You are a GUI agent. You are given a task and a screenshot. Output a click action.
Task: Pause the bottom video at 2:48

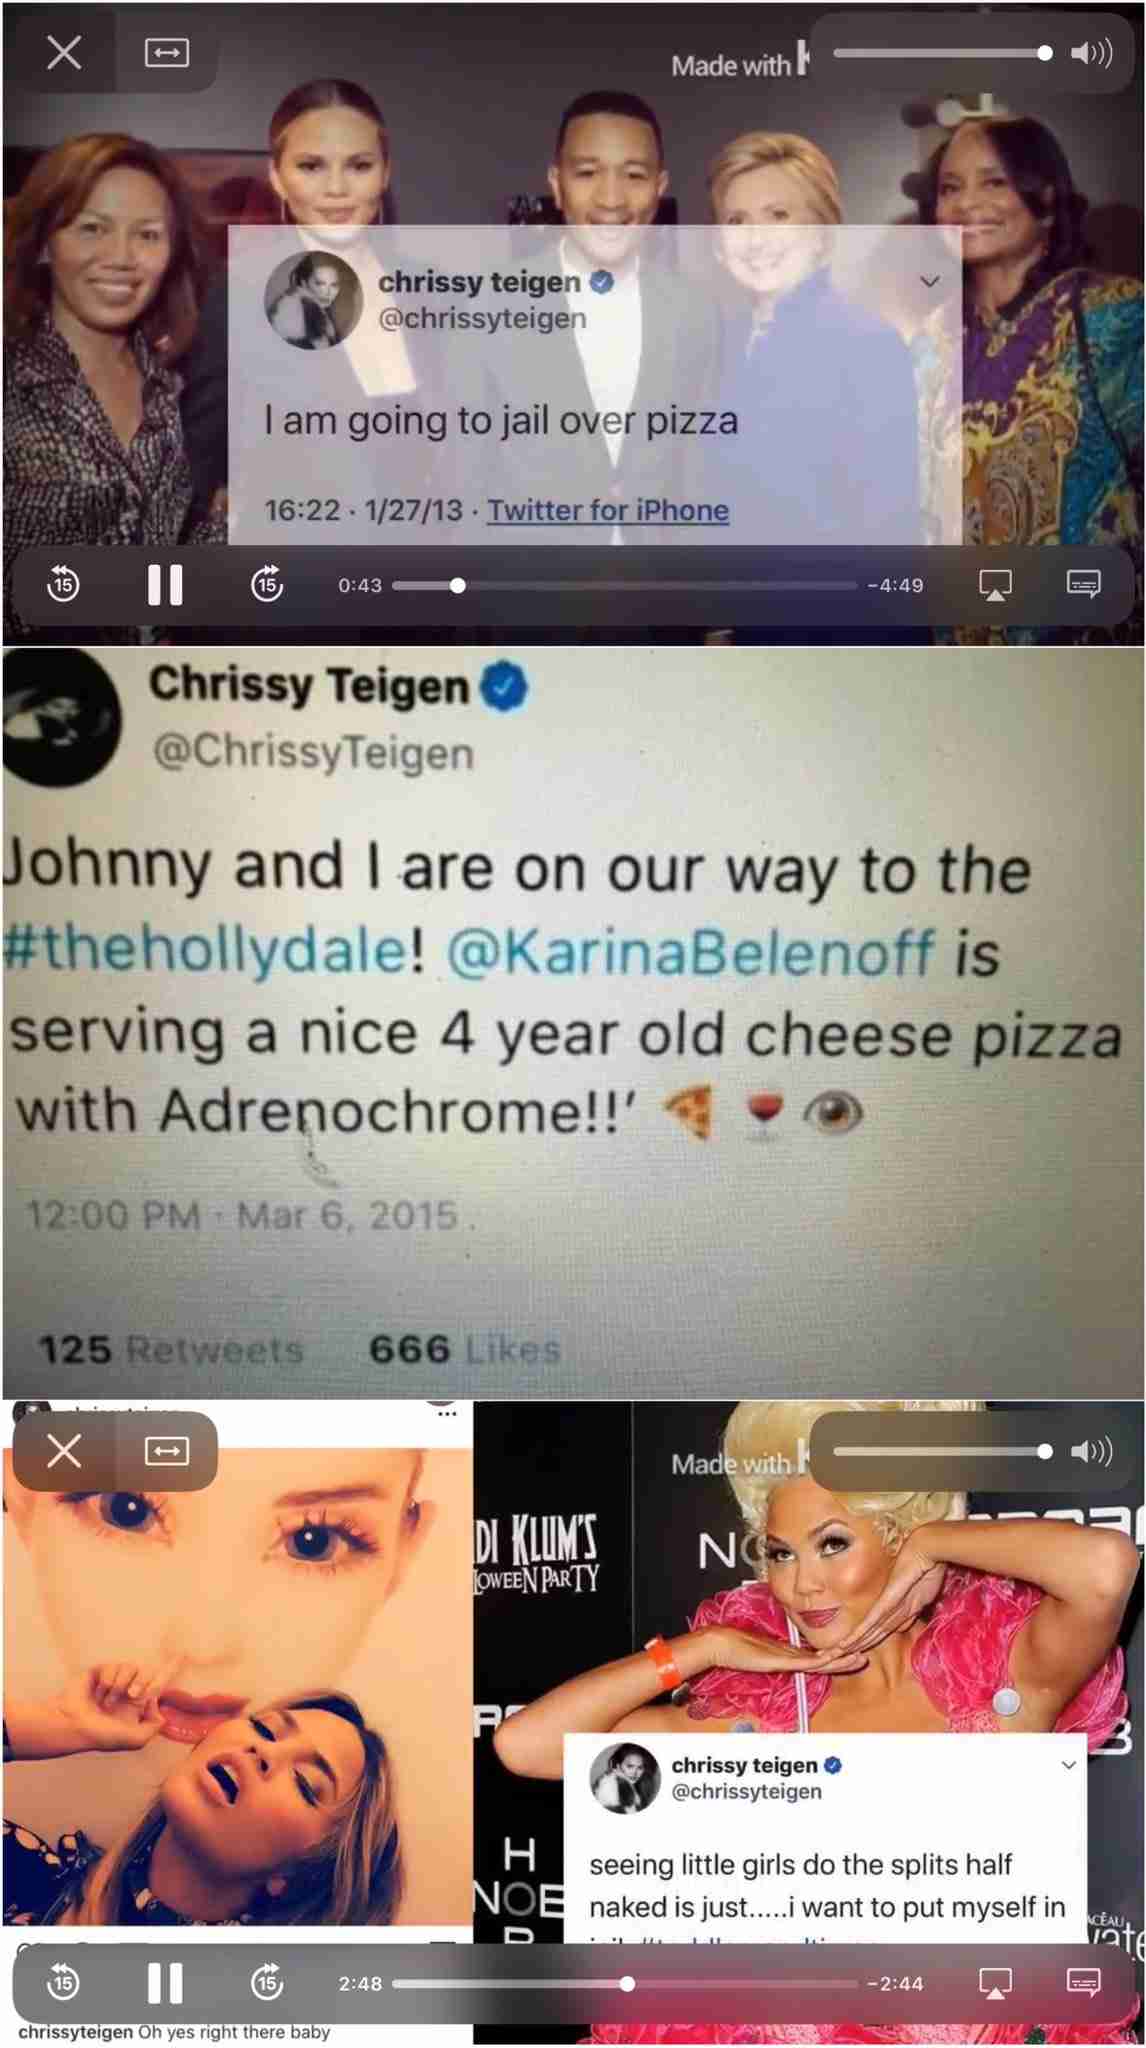[x=165, y=1983]
